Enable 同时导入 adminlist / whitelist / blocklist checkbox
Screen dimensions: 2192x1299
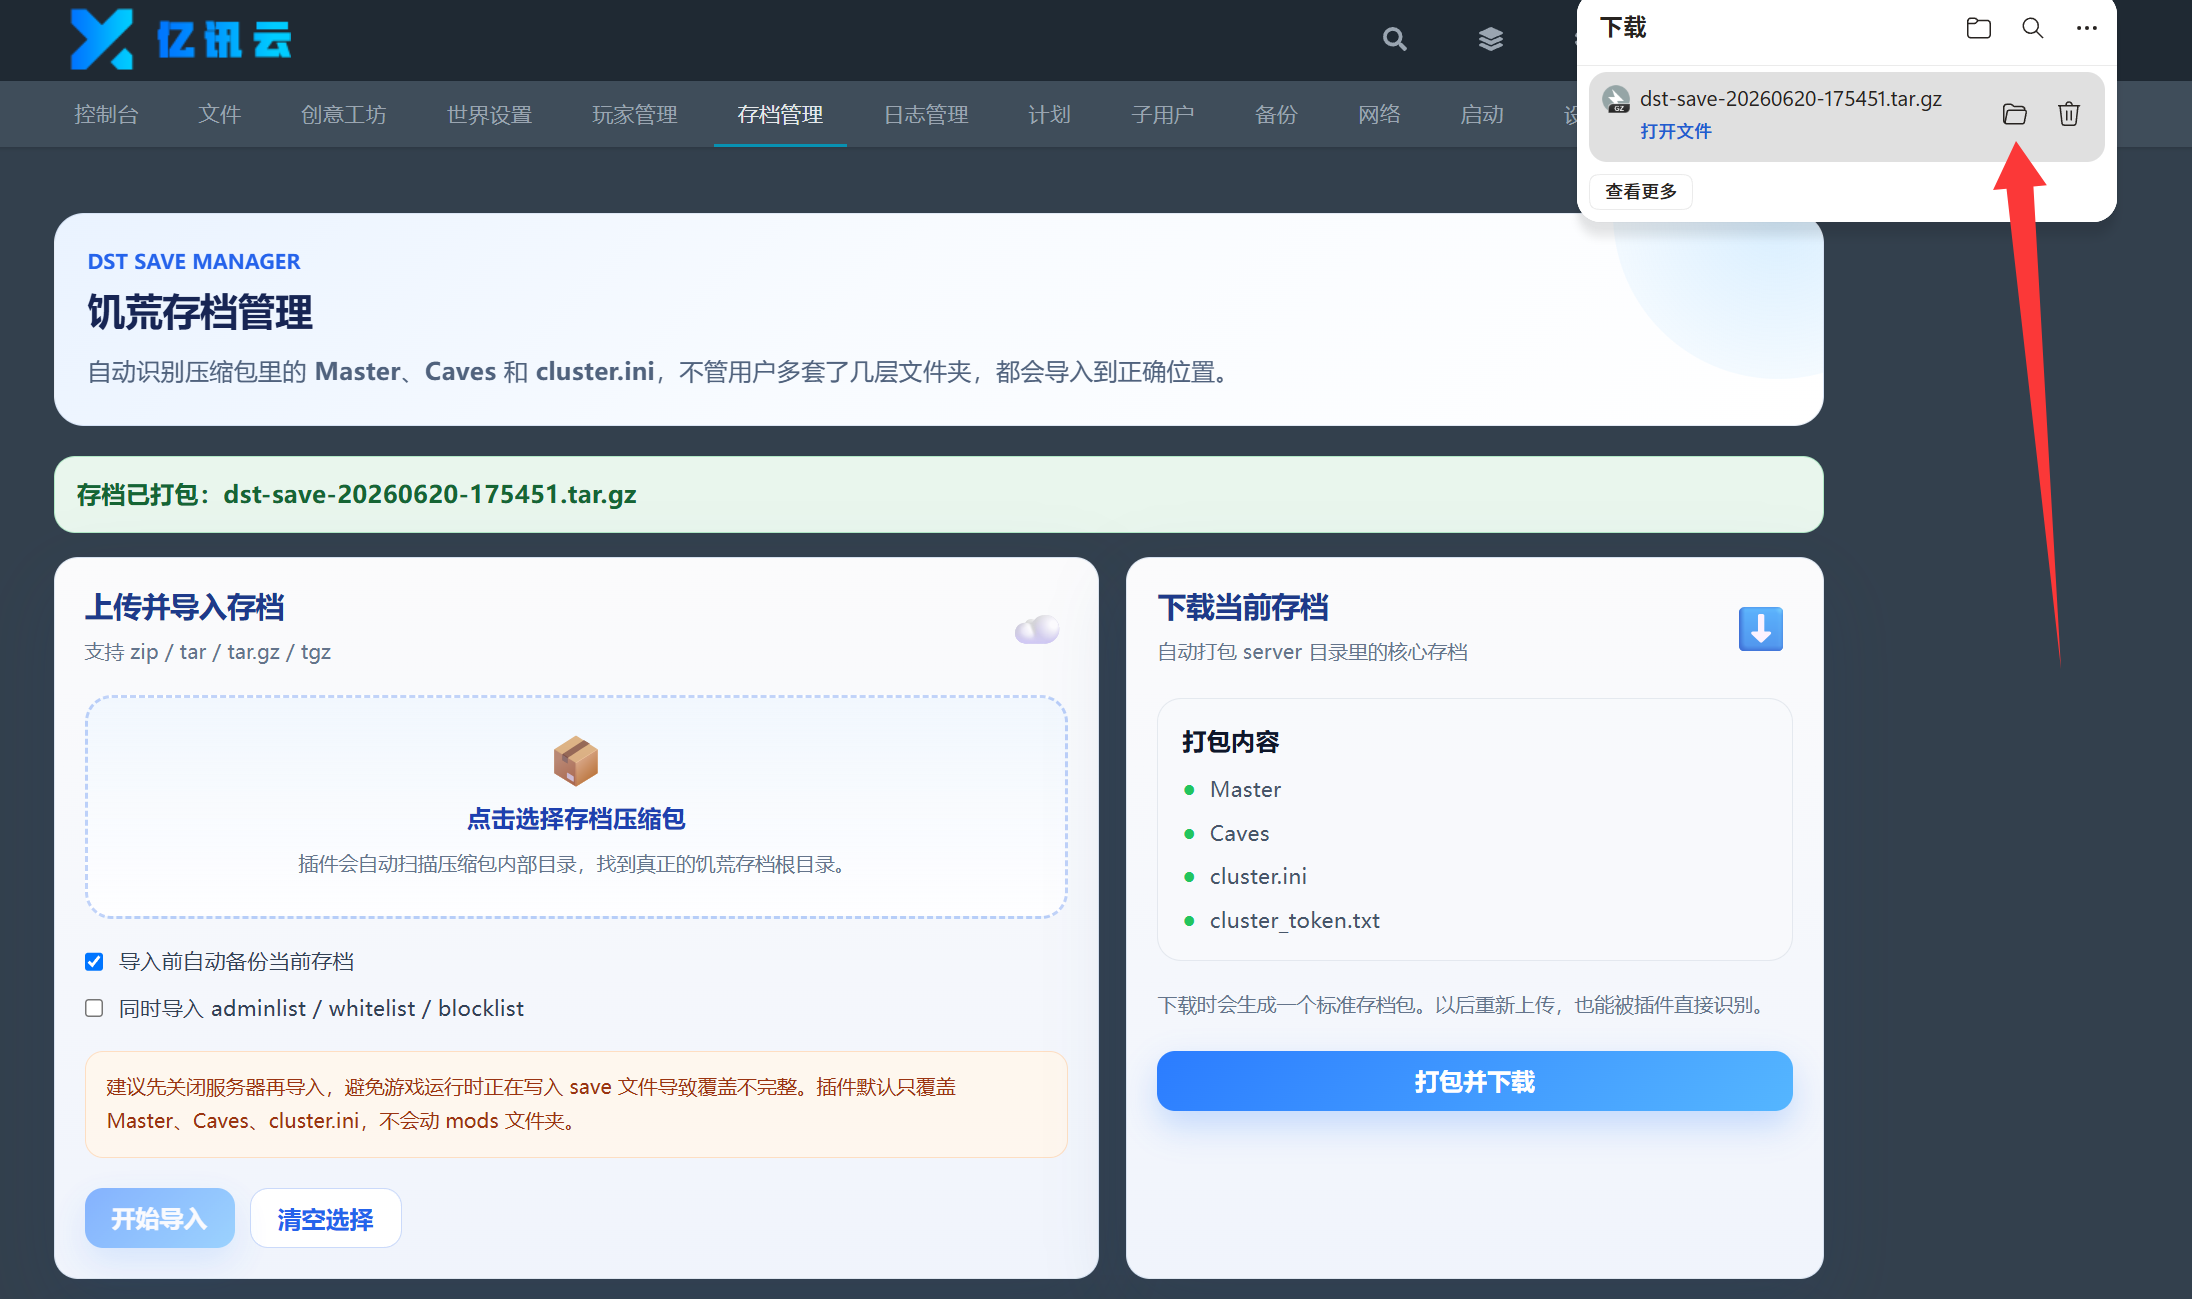(94, 1008)
